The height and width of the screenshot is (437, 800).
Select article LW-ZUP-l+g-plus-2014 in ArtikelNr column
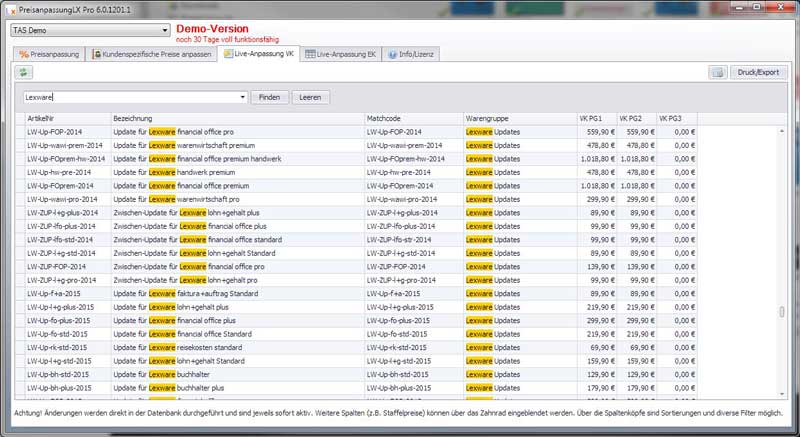click(x=62, y=213)
